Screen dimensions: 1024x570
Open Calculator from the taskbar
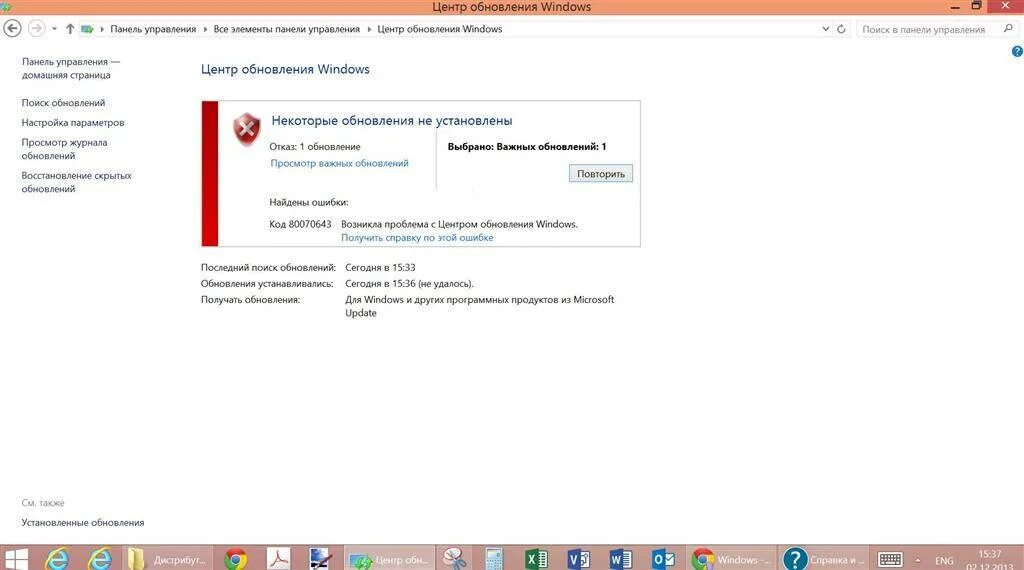[494, 559]
